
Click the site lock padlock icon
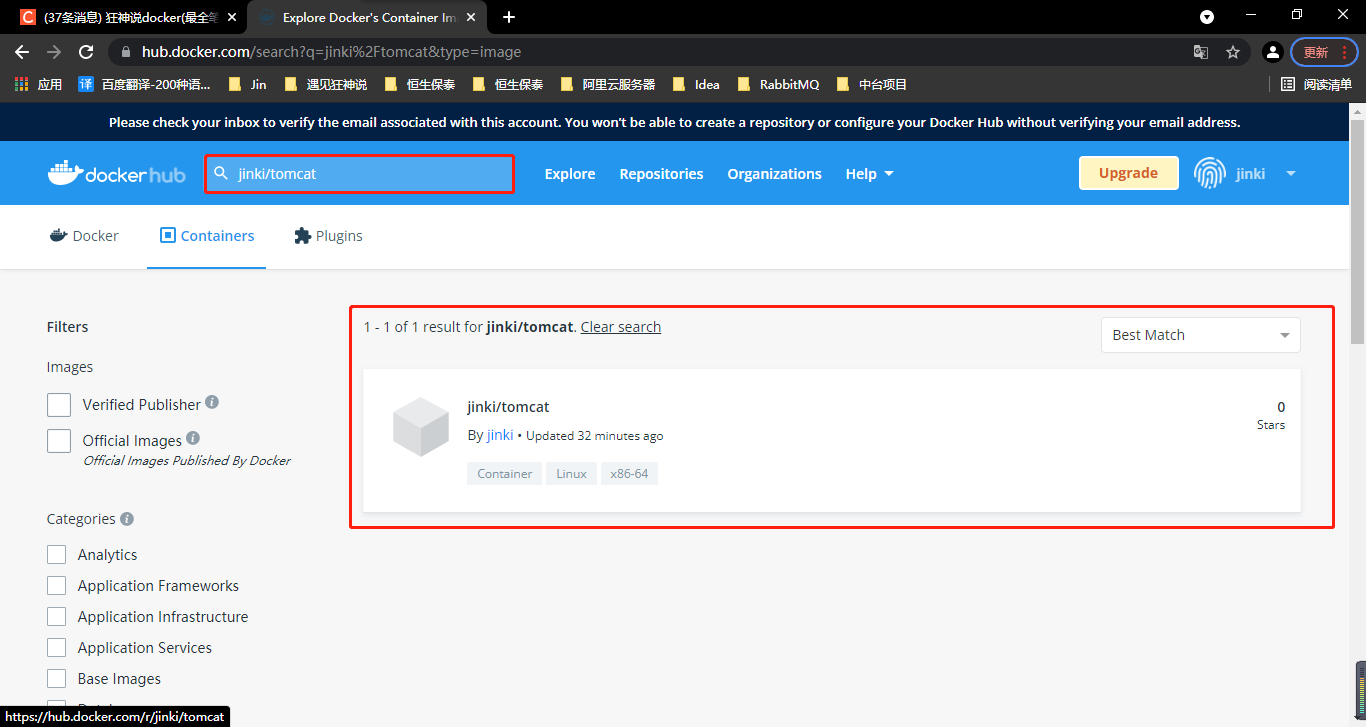126,52
